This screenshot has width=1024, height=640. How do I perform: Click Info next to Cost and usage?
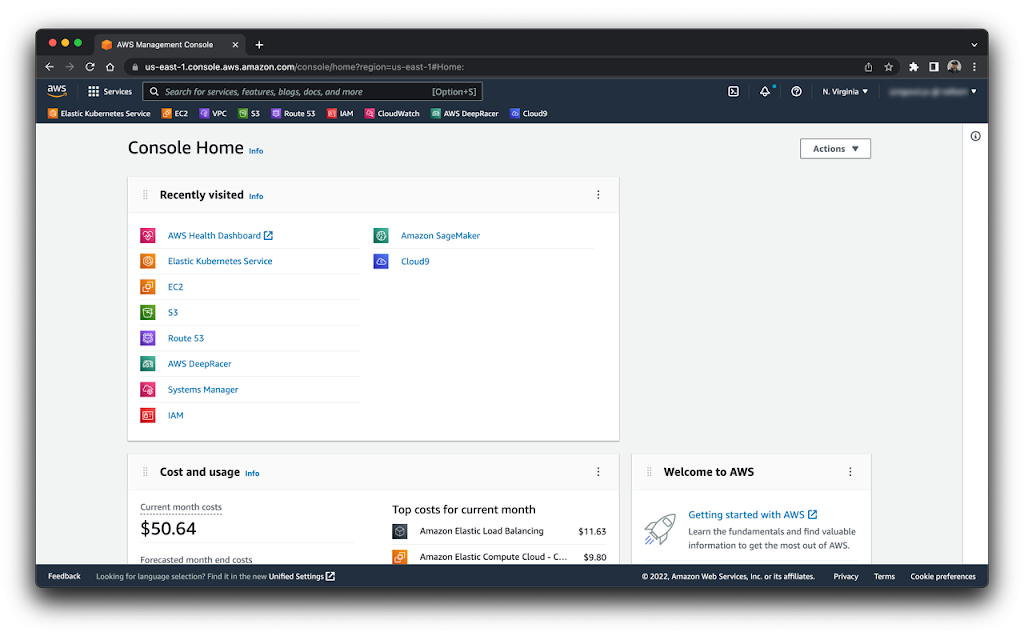[x=252, y=473]
